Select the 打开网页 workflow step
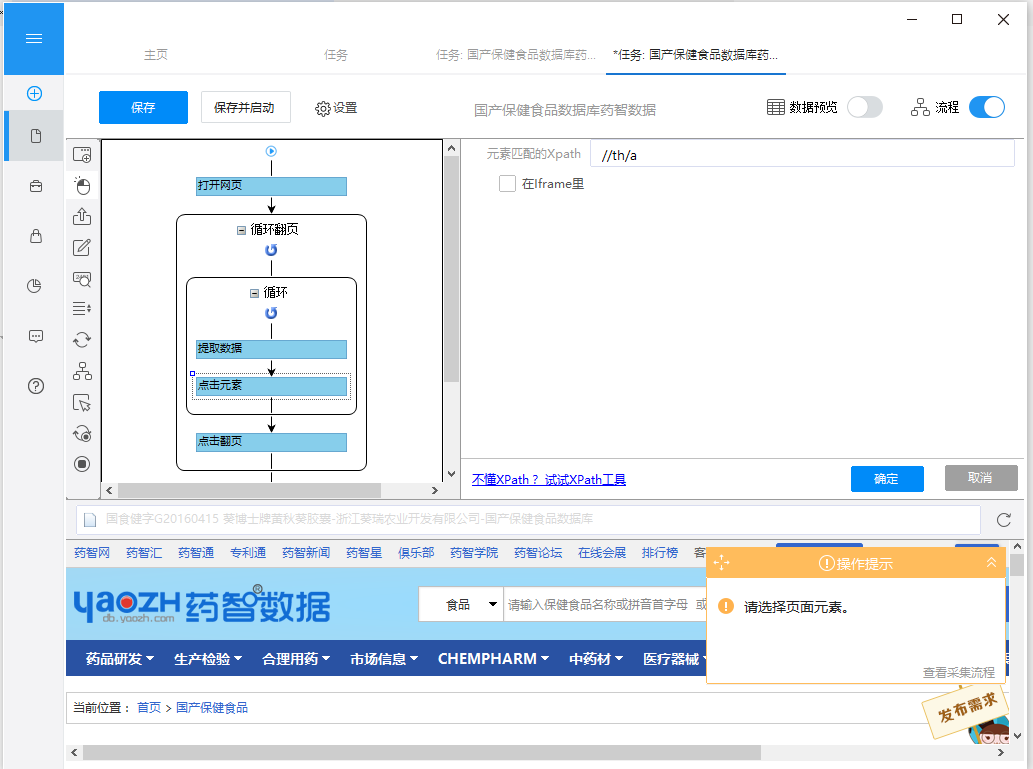The height and width of the screenshot is (769, 1033). click(x=271, y=186)
